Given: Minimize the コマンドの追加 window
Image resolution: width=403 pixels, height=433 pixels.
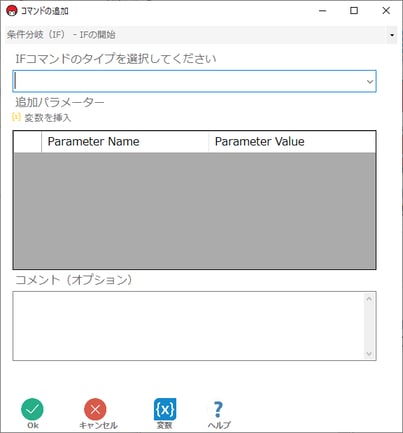Looking at the screenshot, I should (322, 11).
